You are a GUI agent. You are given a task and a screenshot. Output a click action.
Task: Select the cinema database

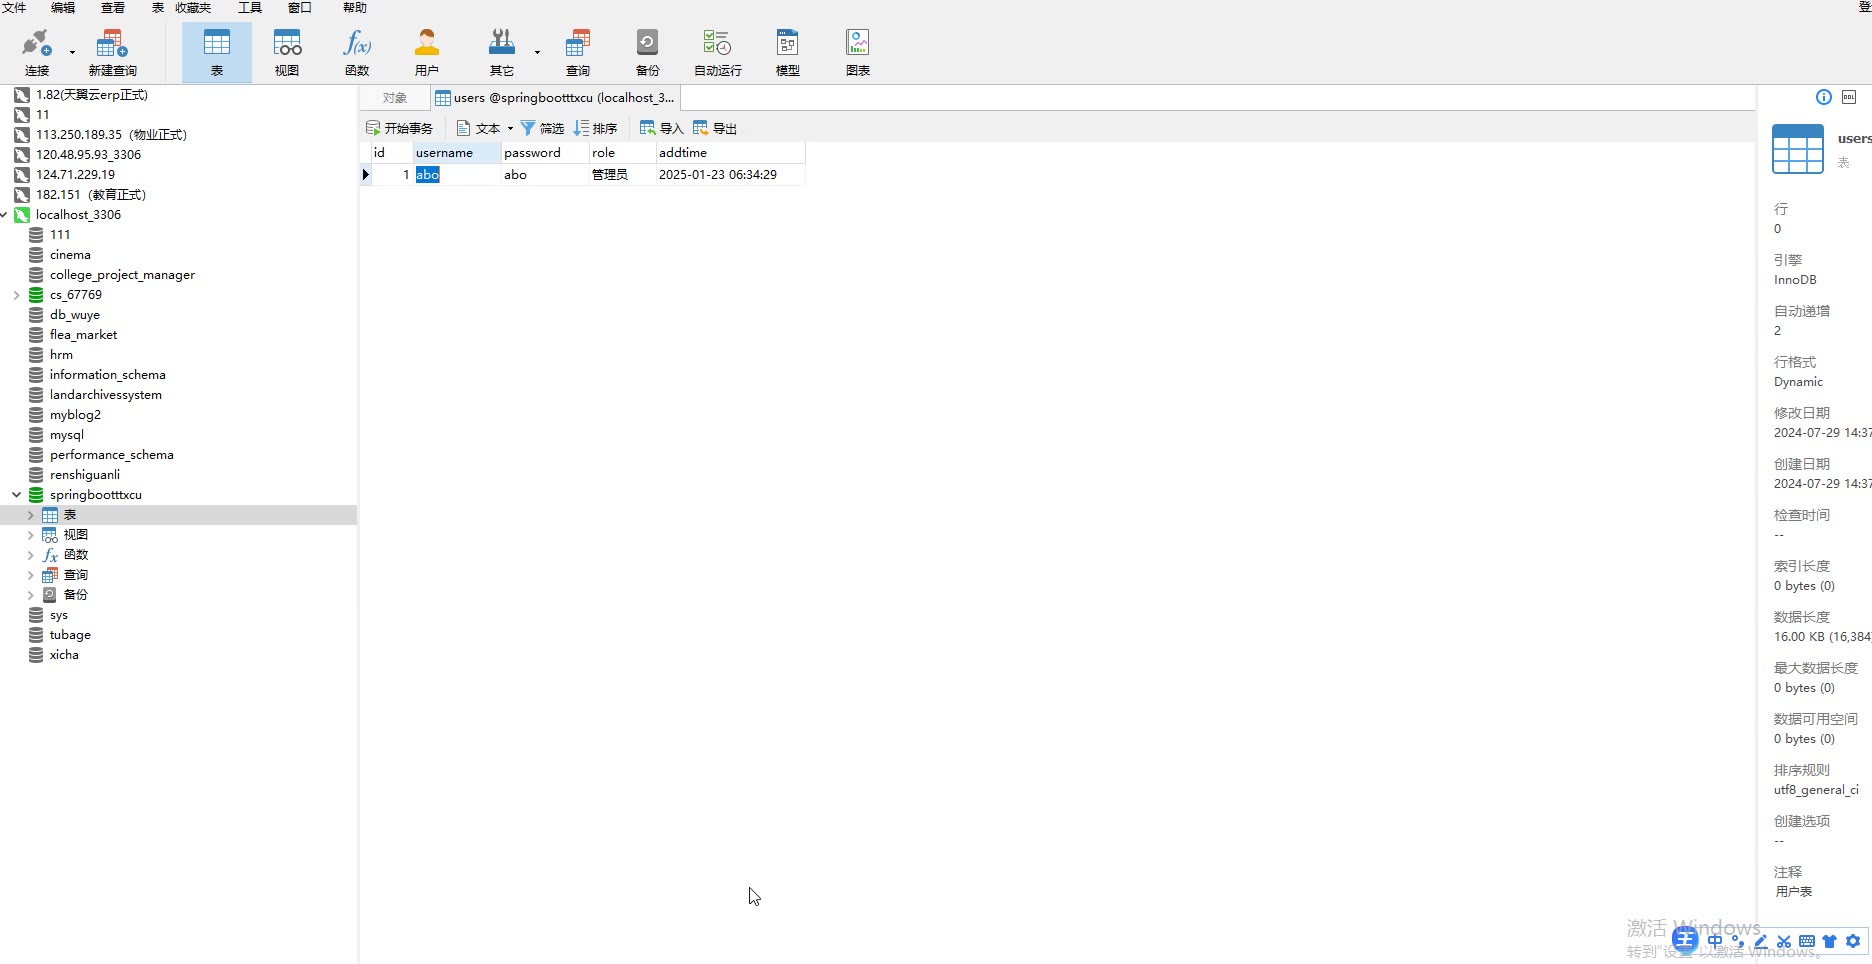(70, 255)
